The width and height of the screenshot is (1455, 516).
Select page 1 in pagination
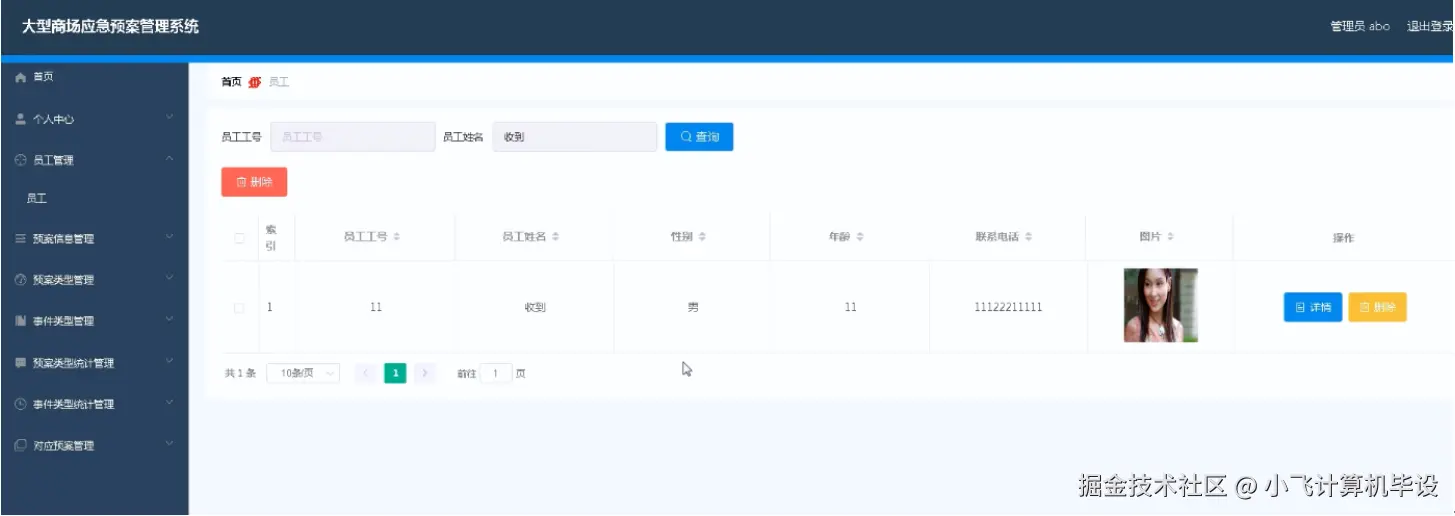click(395, 373)
